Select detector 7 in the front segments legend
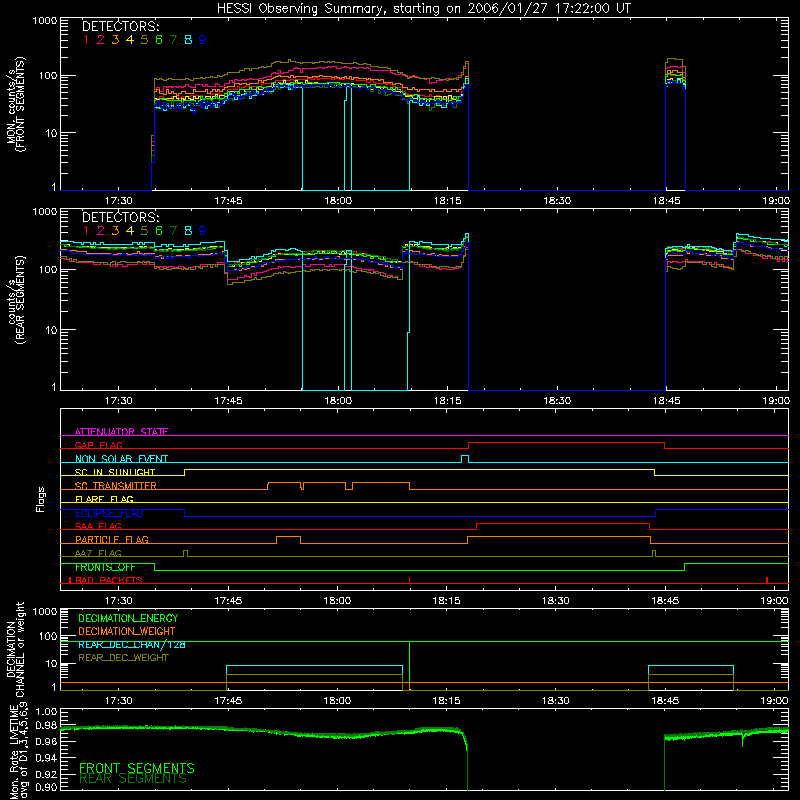Image resolution: width=800 pixels, height=800 pixels. point(173,40)
